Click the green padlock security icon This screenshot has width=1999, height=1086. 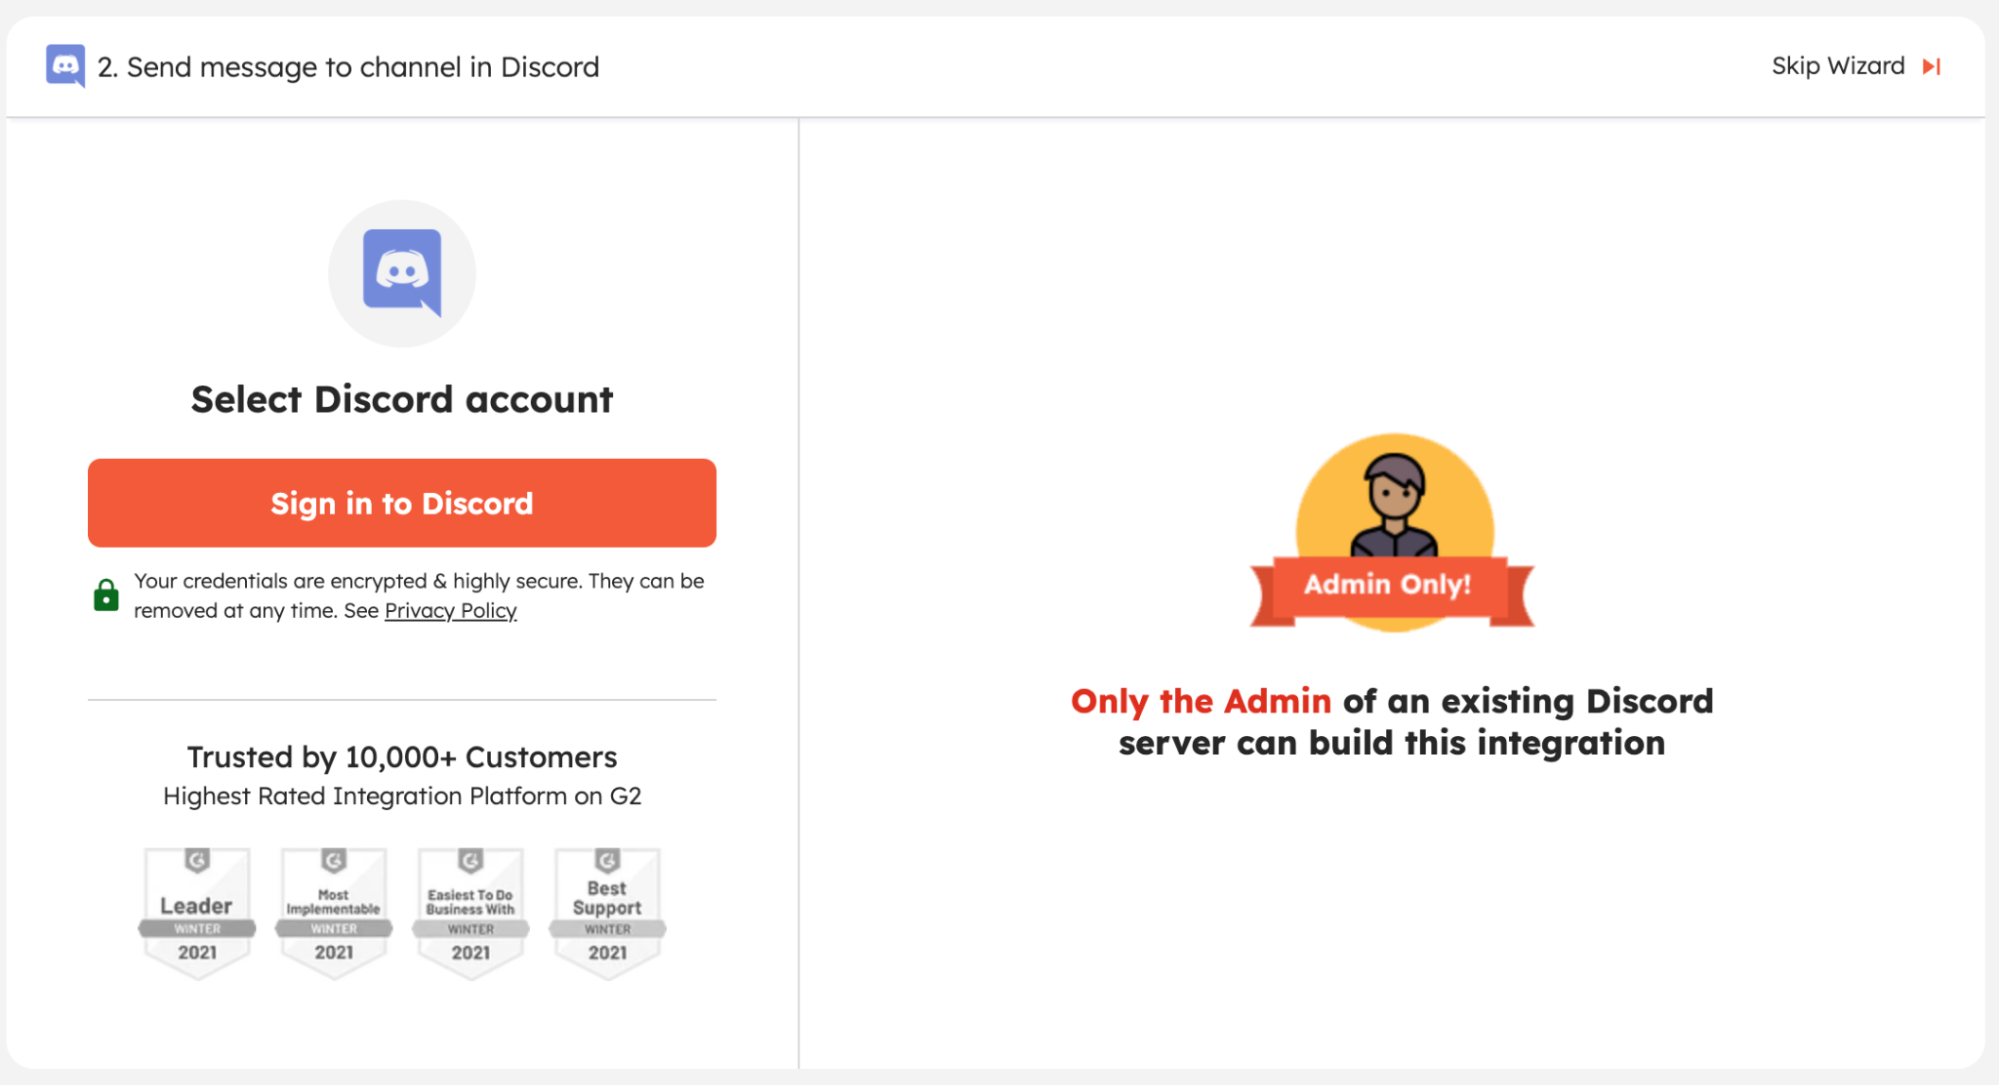pos(106,596)
